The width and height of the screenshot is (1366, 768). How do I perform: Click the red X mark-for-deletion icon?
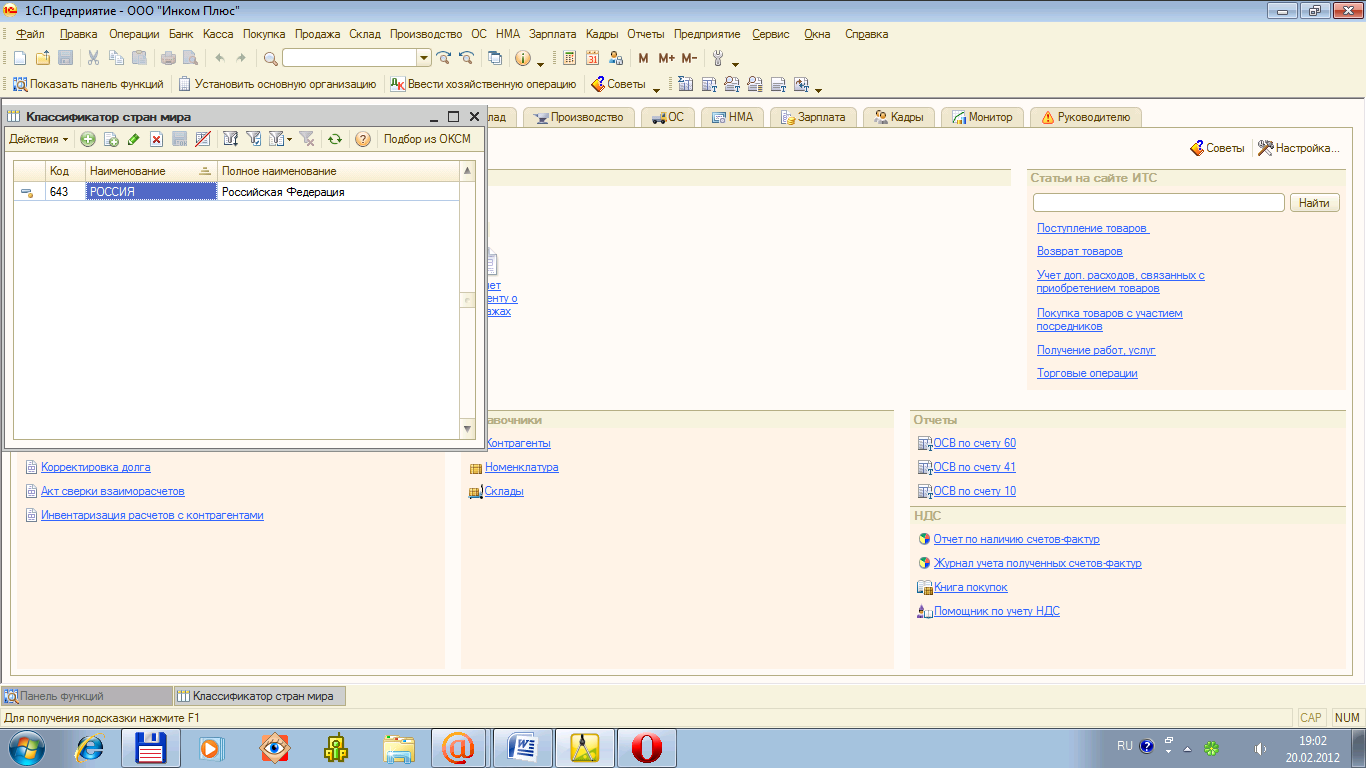point(157,139)
